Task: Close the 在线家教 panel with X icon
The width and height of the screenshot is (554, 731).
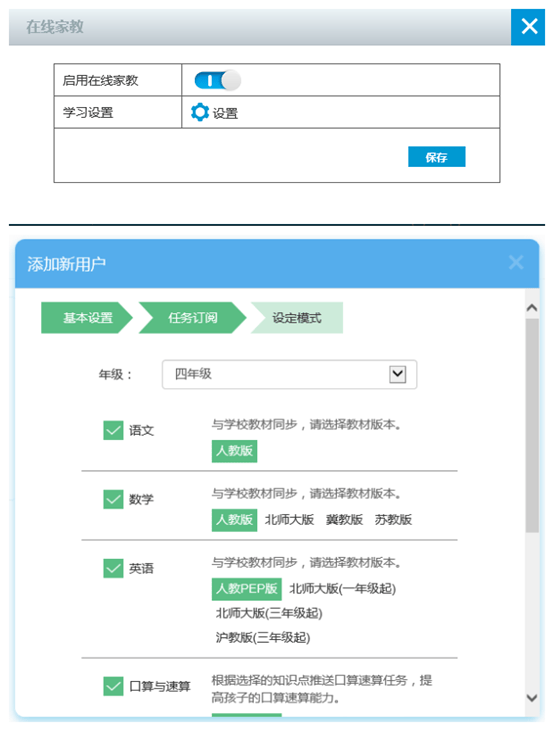Action: click(x=528, y=27)
